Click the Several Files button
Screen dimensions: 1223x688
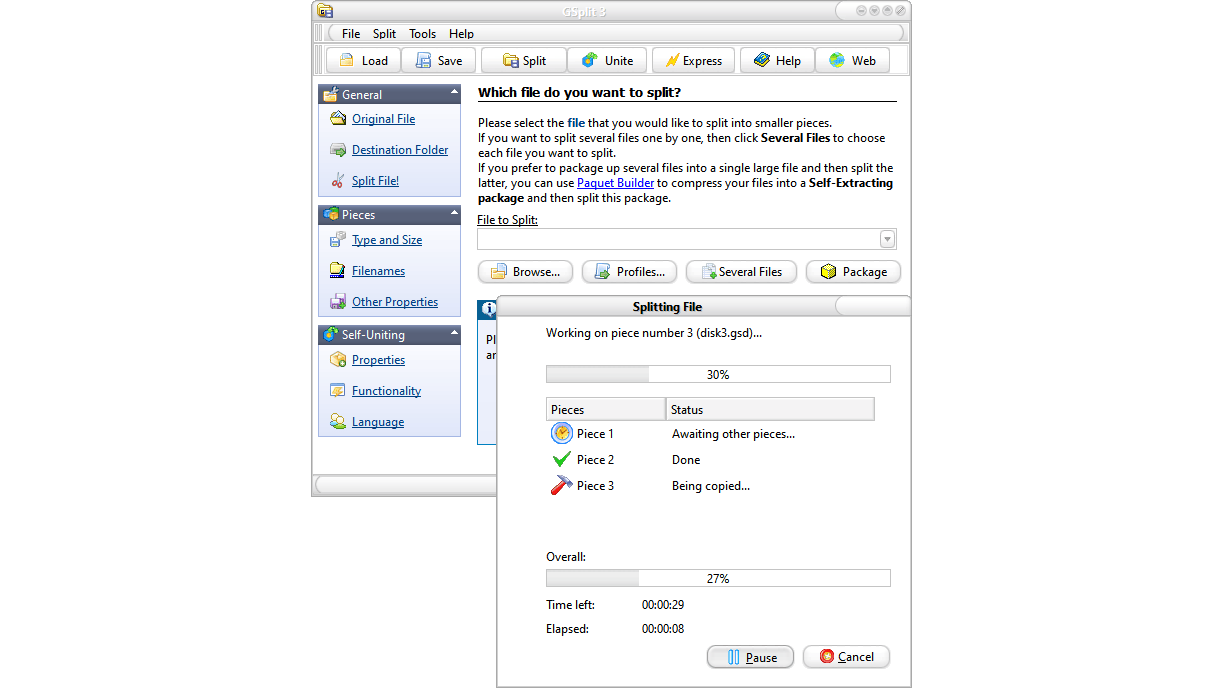(741, 272)
